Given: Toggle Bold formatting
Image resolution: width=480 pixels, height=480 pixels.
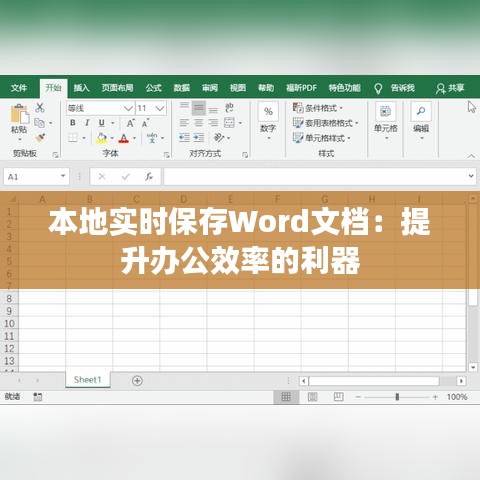Looking at the screenshot, I should 73,123.
